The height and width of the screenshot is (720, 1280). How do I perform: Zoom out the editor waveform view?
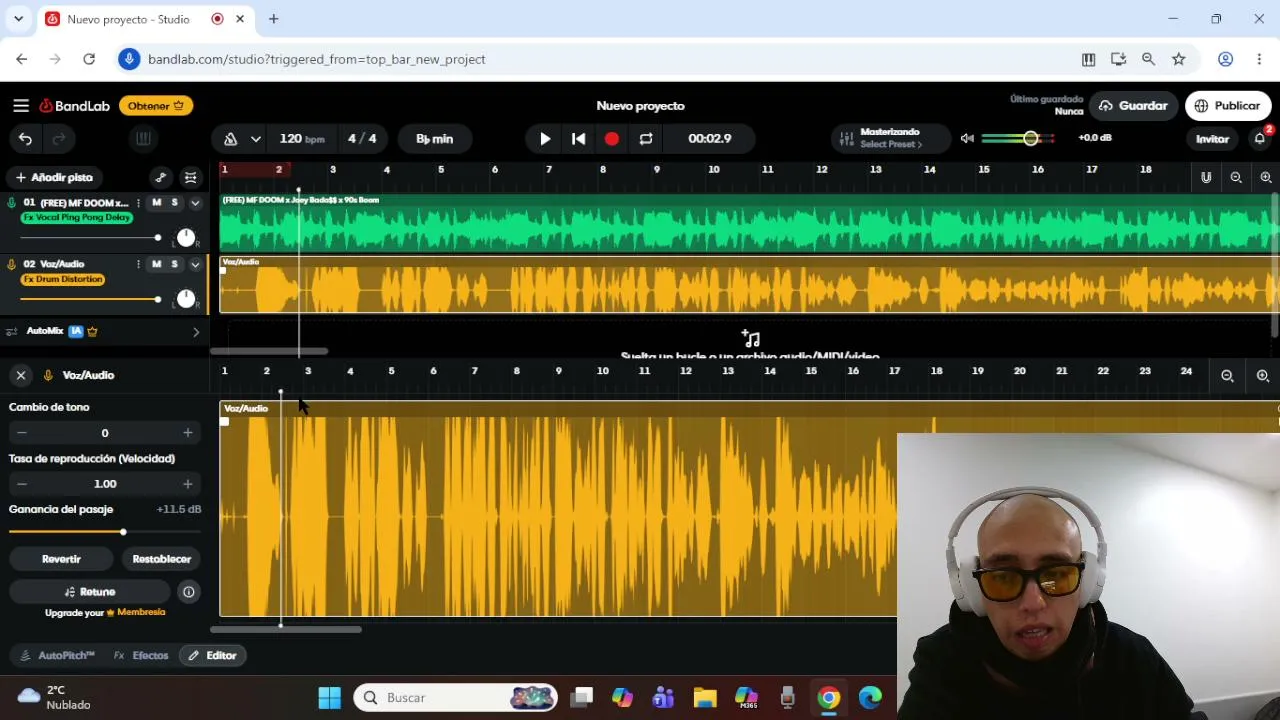[x=1227, y=376]
